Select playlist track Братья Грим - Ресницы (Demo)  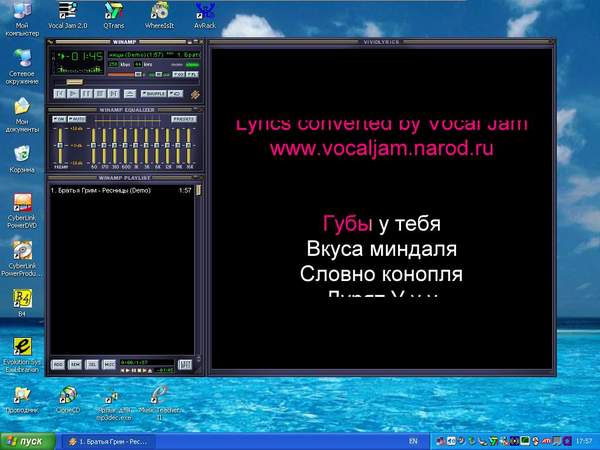pos(121,190)
